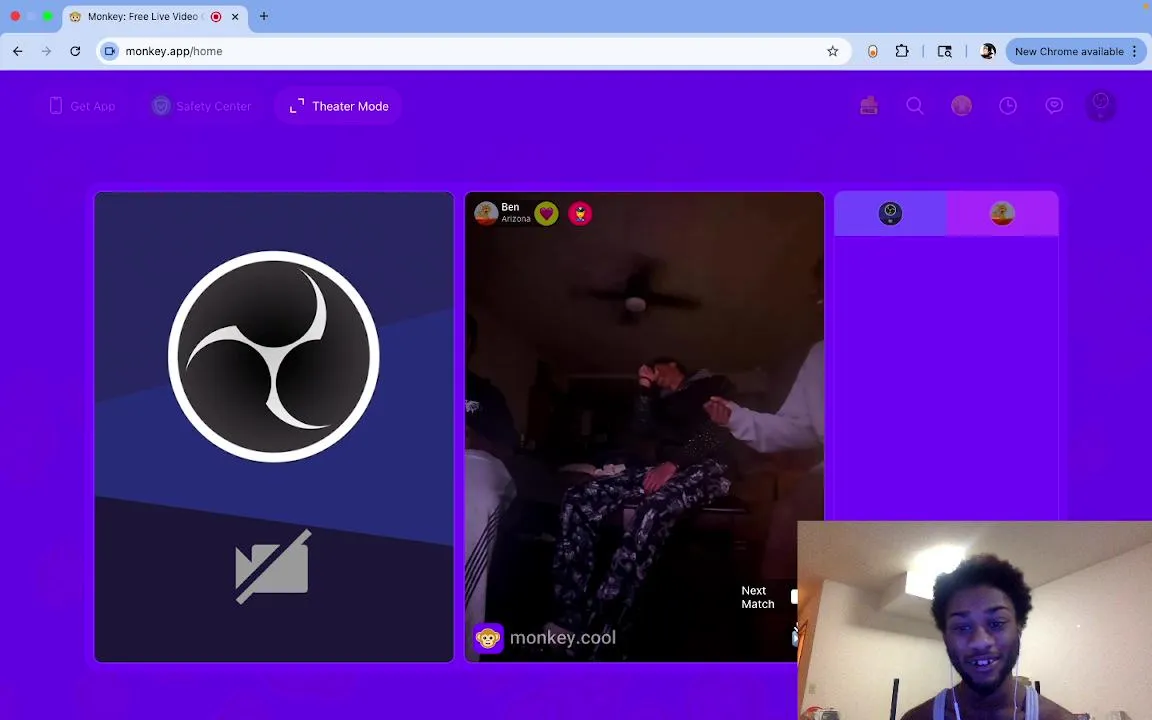Report Ben with the police icon

(x=580, y=214)
